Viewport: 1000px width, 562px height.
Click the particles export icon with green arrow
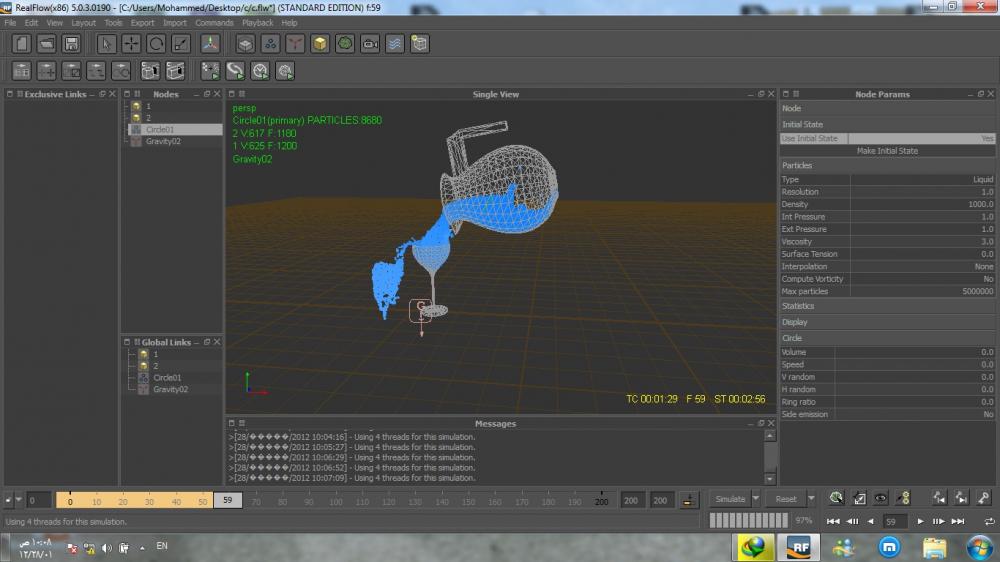[x=210, y=71]
